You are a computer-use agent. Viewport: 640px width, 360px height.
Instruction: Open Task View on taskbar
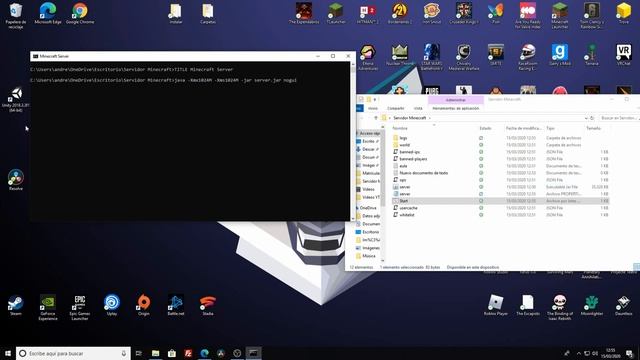pyautogui.click(x=139, y=353)
